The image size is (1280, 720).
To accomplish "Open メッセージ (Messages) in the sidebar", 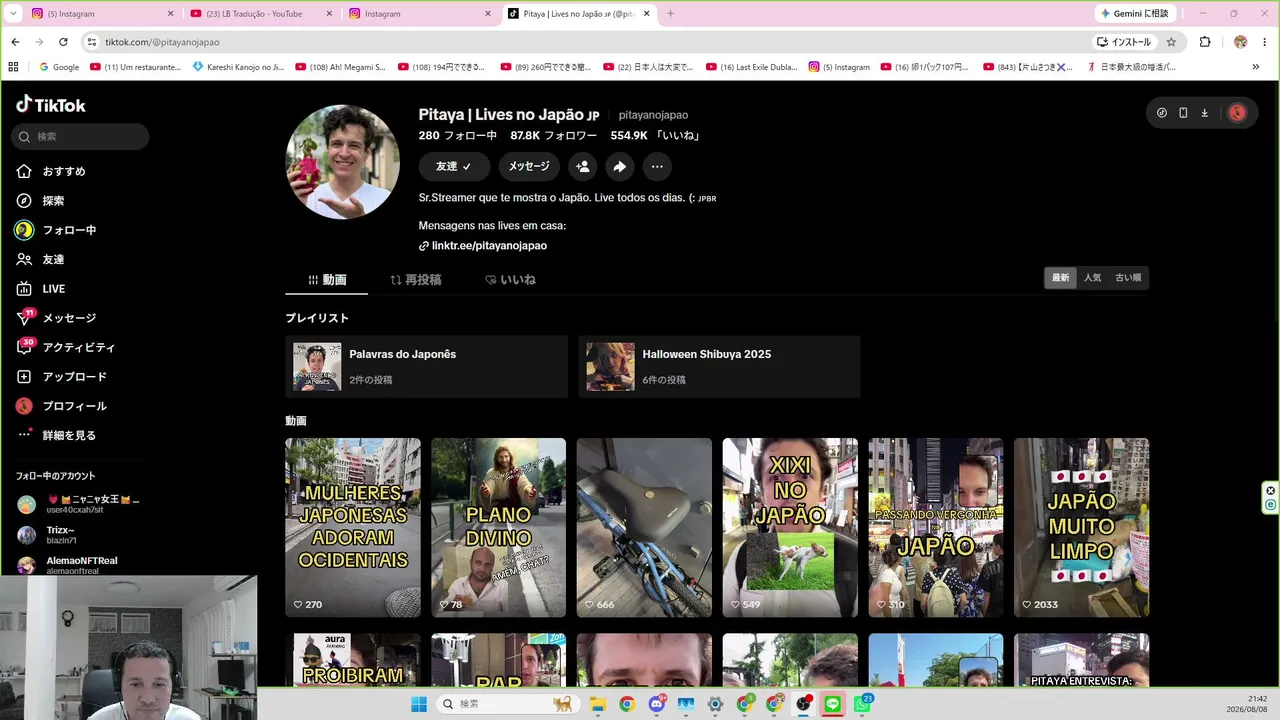I will click(56, 318).
